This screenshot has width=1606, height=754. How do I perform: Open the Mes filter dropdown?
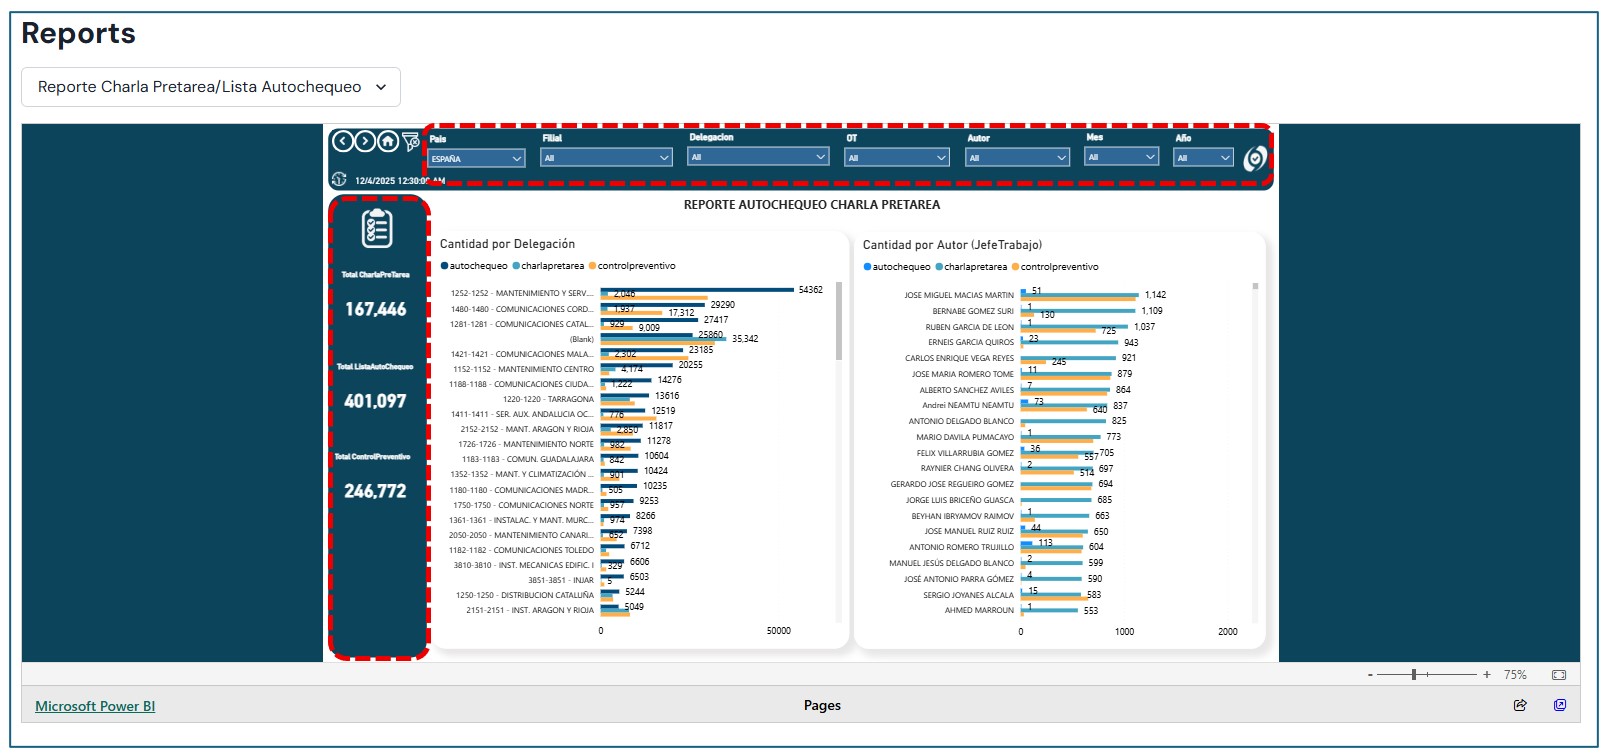pyautogui.click(x=1121, y=157)
